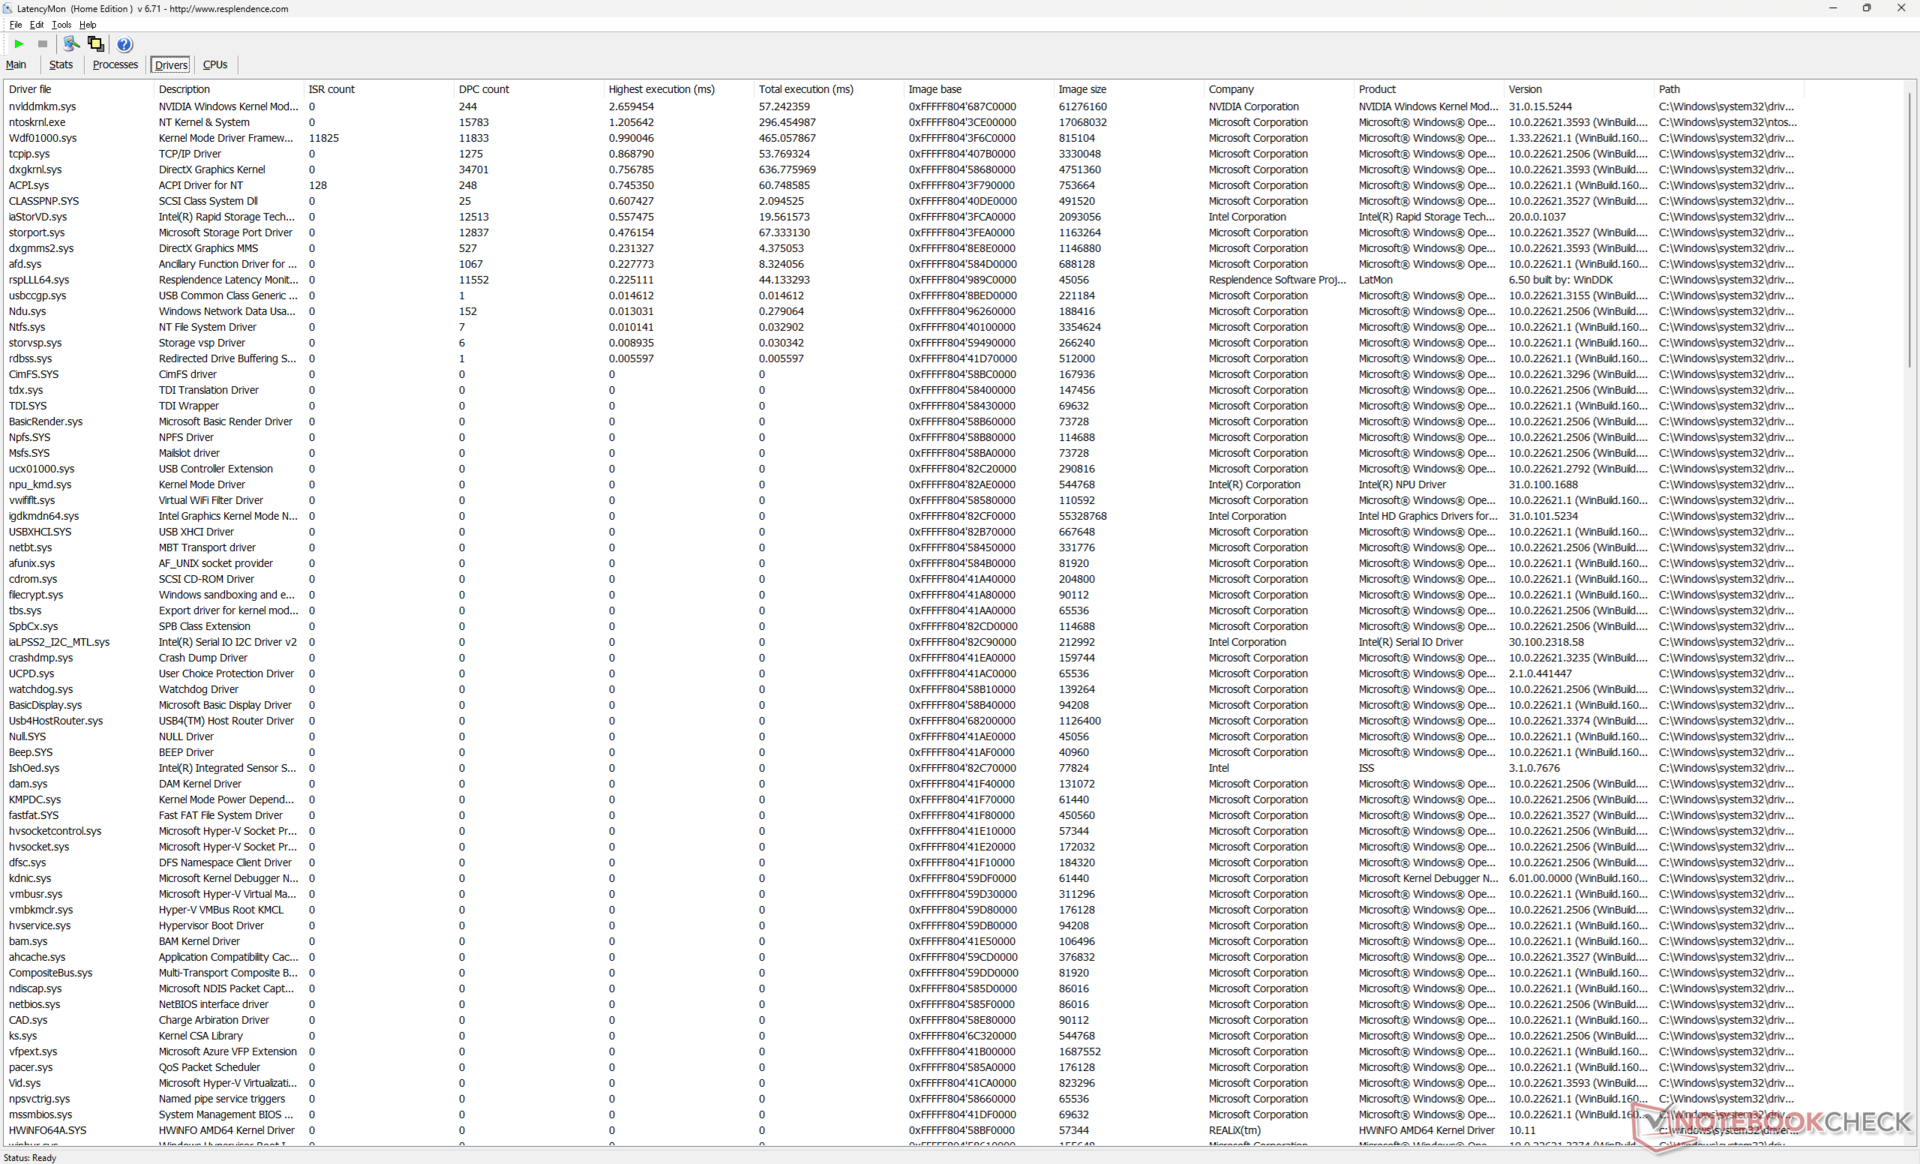Image resolution: width=1920 pixels, height=1164 pixels.
Task: Switch to the Stats tab
Action: click(x=61, y=65)
